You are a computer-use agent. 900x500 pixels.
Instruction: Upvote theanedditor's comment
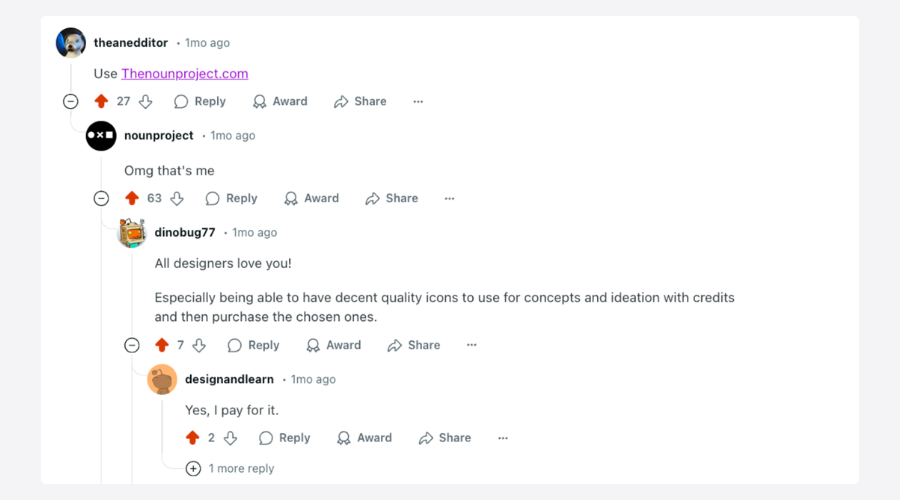tap(101, 102)
